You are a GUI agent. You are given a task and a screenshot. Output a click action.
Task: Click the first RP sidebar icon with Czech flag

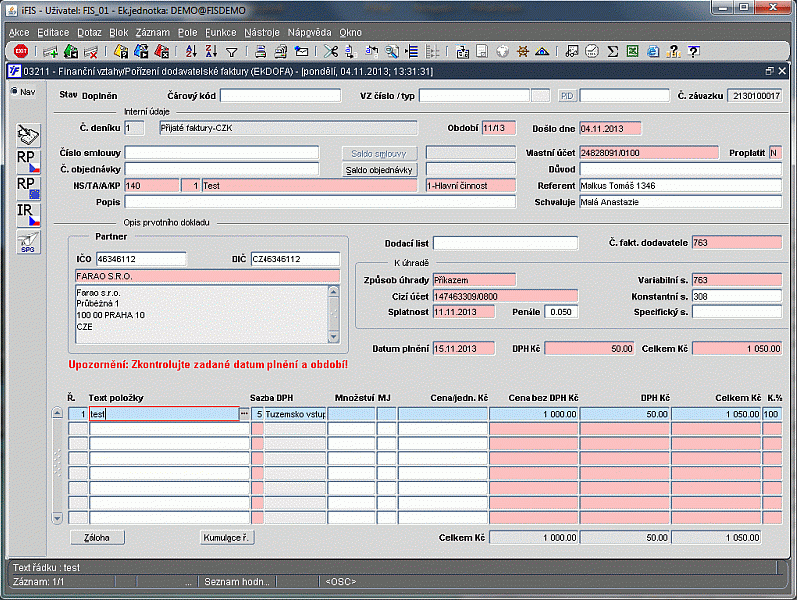(x=28, y=161)
